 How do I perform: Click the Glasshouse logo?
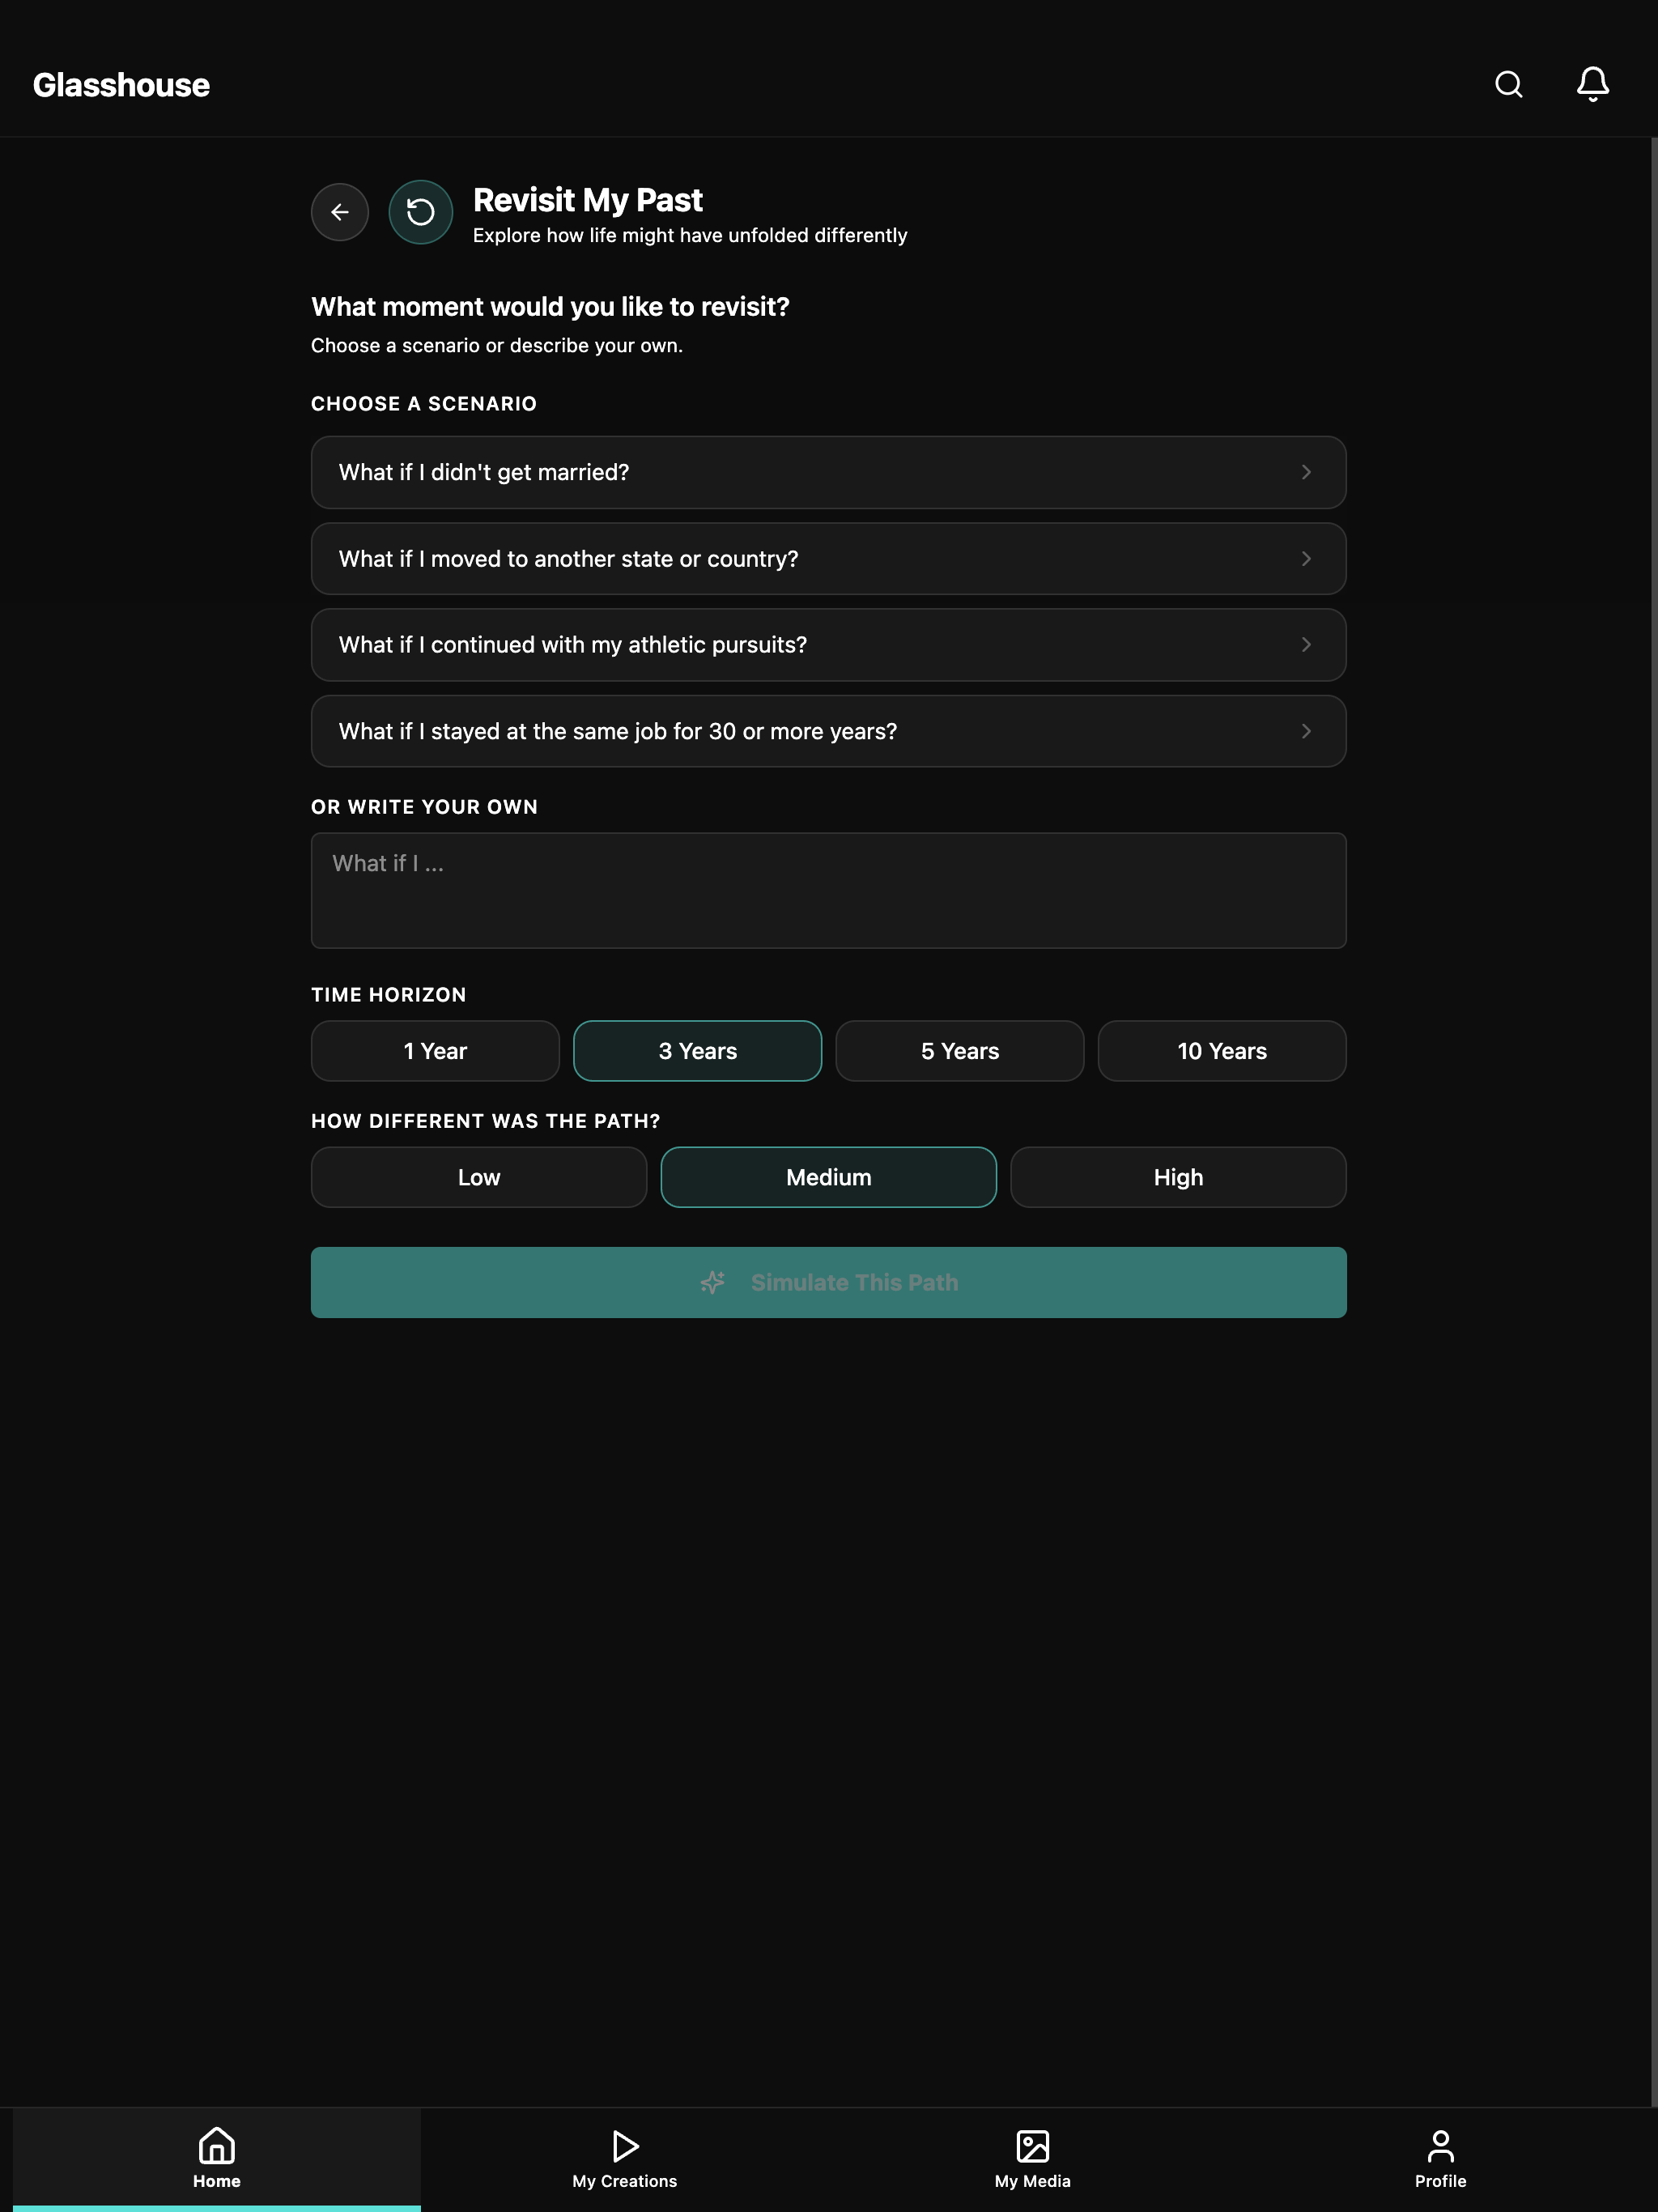coord(121,85)
